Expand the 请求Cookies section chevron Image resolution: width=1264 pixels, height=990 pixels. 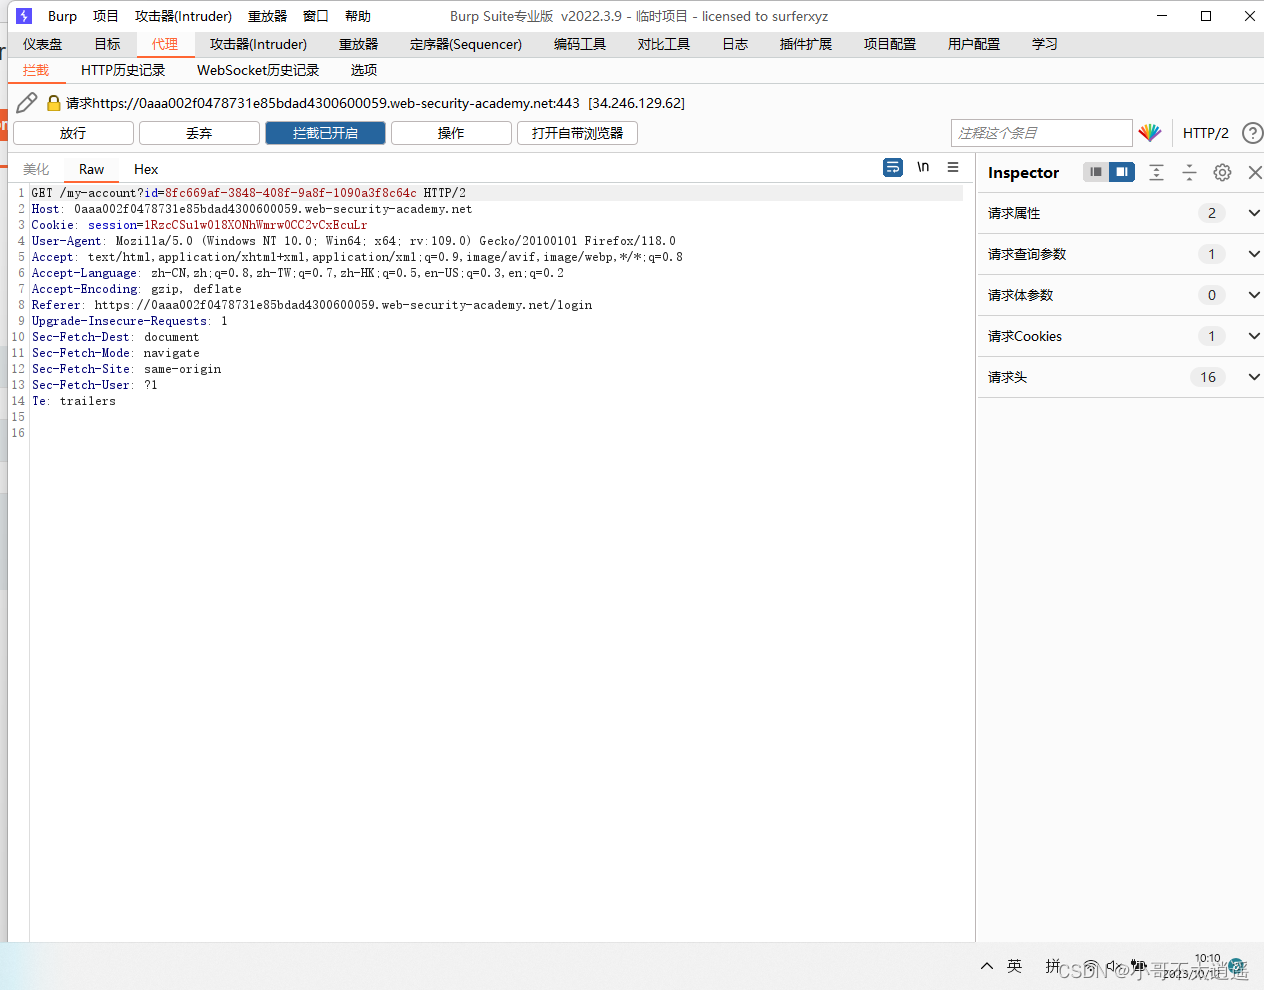tap(1254, 336)
